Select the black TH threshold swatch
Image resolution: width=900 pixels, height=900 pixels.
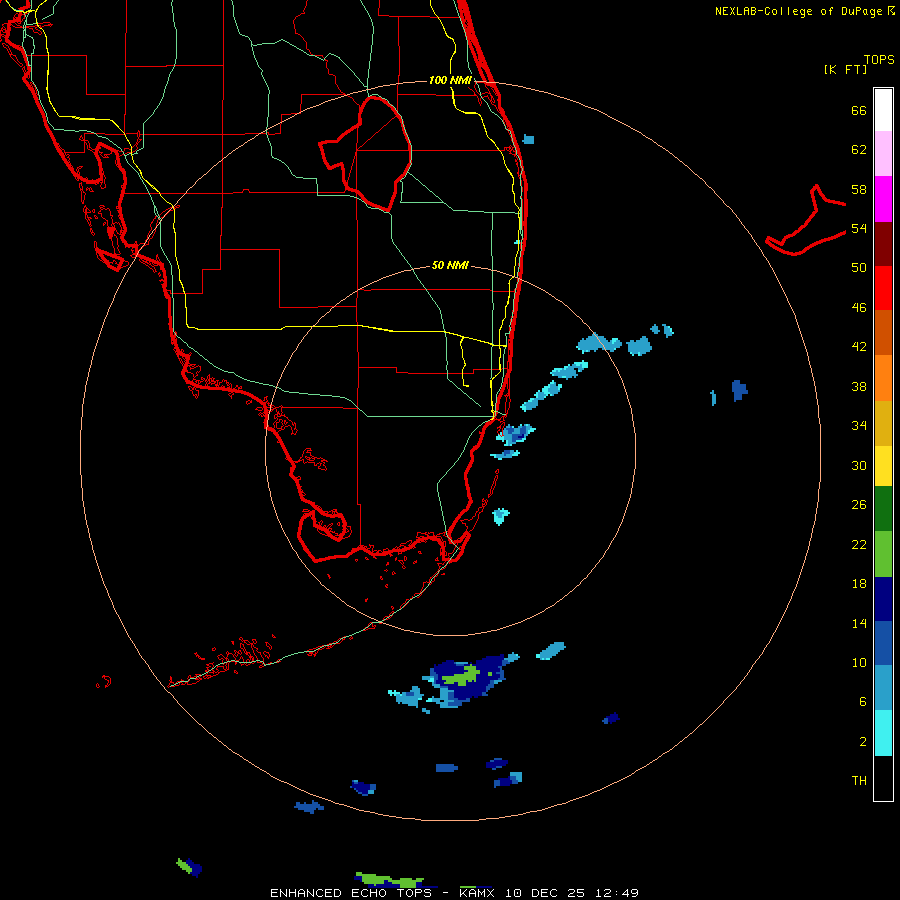(883, 778)
